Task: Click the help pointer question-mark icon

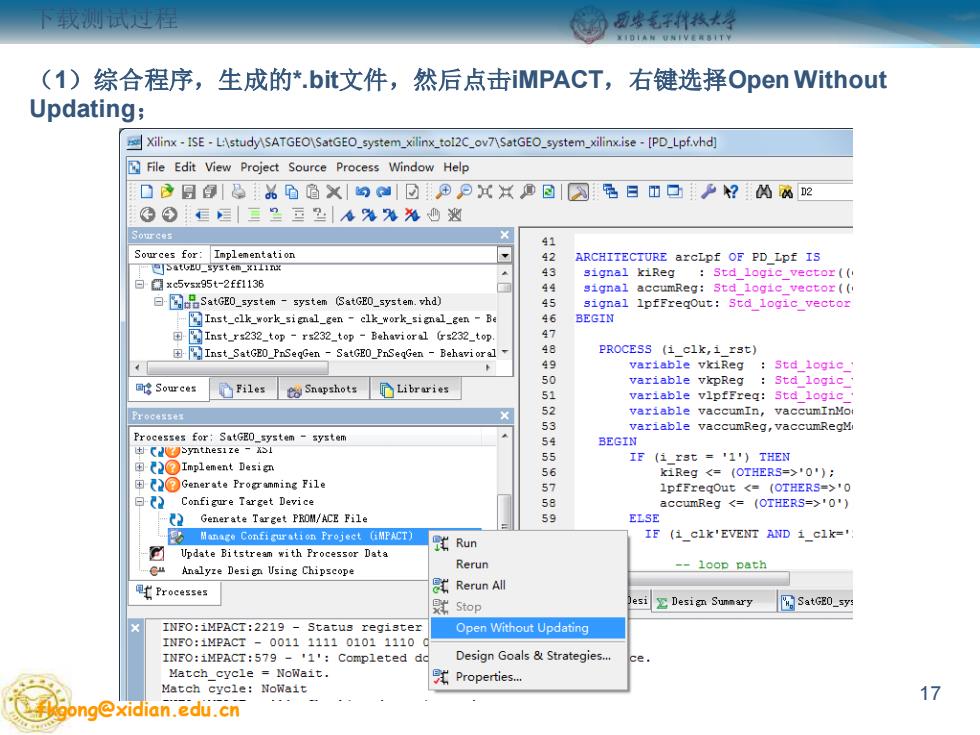Action: click(x=730, y=192)
